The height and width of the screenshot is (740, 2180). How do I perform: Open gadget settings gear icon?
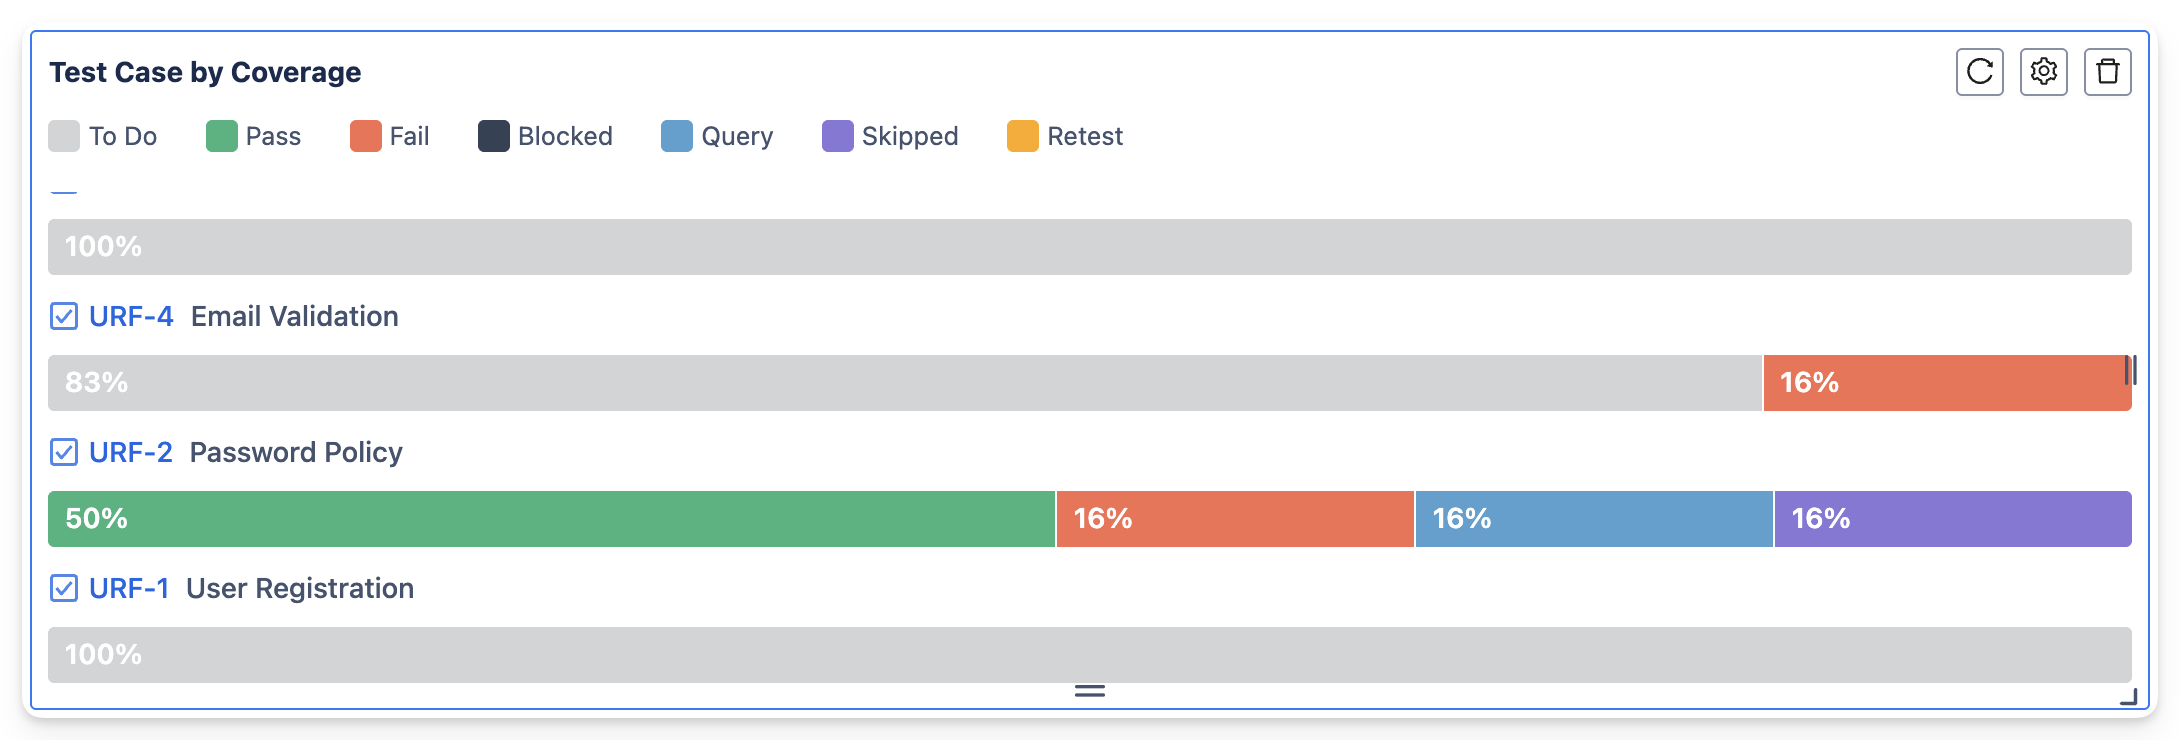point(2043,72)
